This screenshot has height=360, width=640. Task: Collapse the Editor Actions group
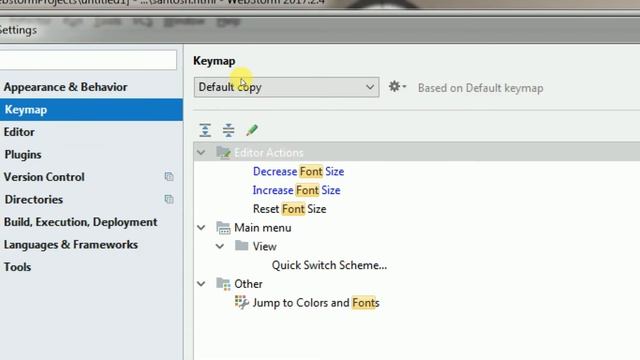201,153
